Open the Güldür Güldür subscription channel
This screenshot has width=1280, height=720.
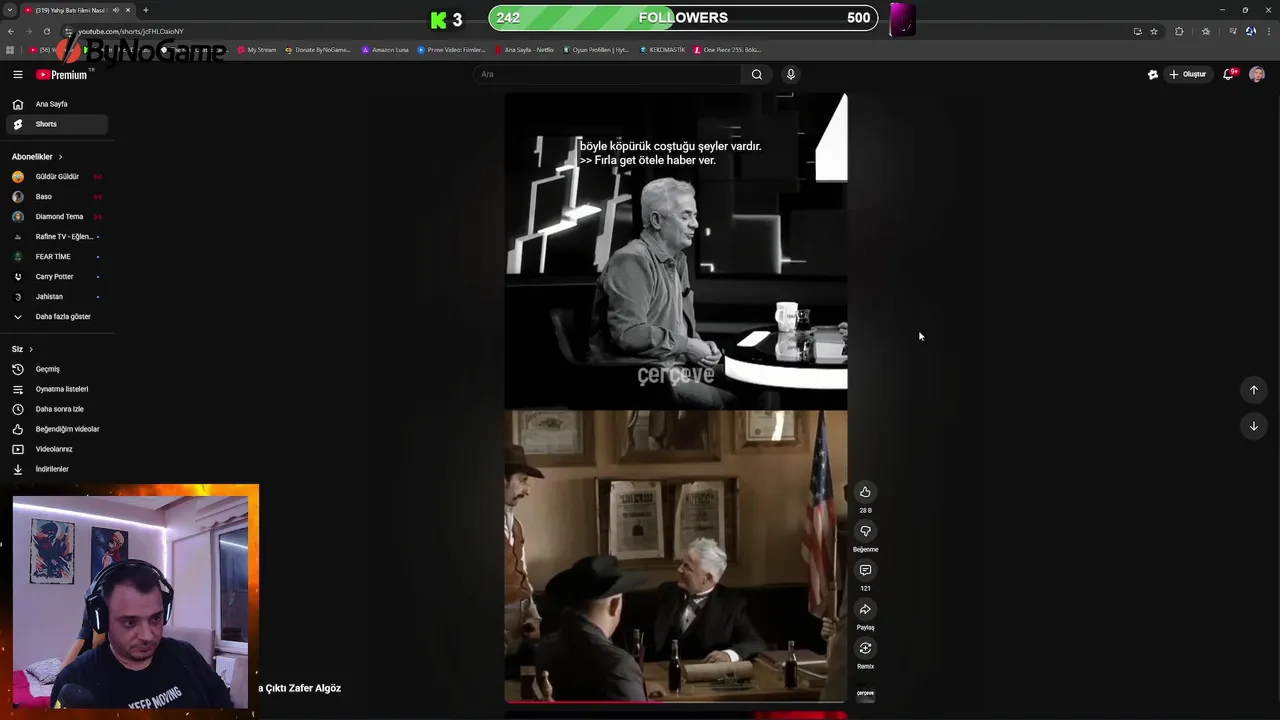coord(55,177)
